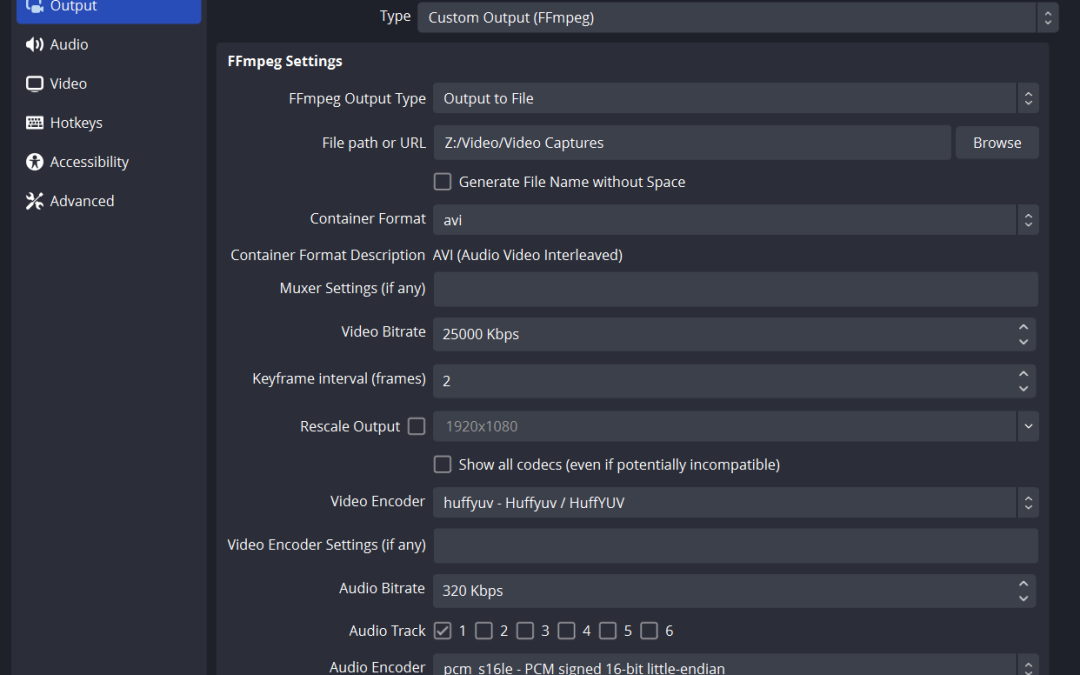1080x675 pixels.
Task: Click the Video Encoder Settings text field
Action: click(x=735, y=546)
